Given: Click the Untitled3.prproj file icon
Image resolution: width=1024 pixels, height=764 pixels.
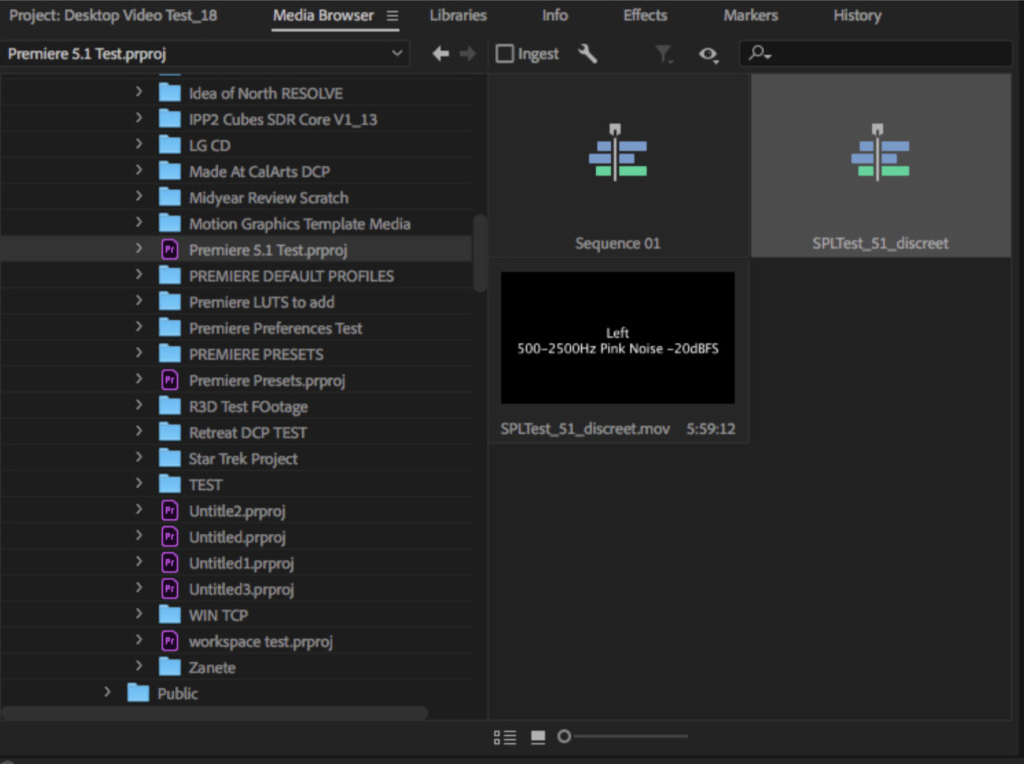Looking at the screenshot, I should [170, 589].
